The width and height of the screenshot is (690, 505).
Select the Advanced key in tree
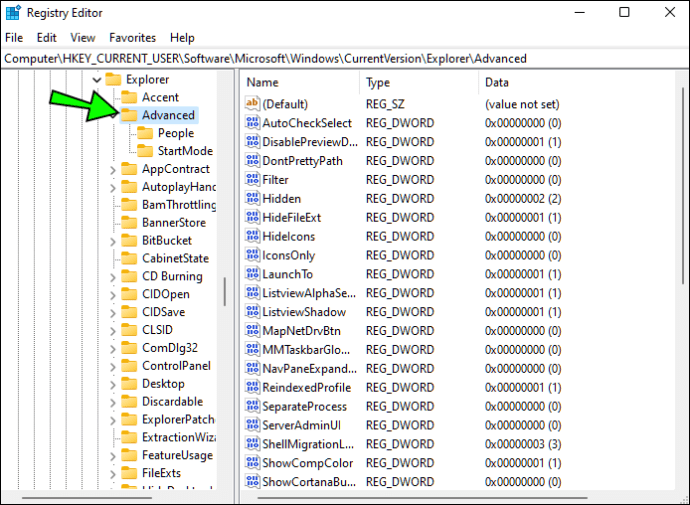click(x=168, y=115)
